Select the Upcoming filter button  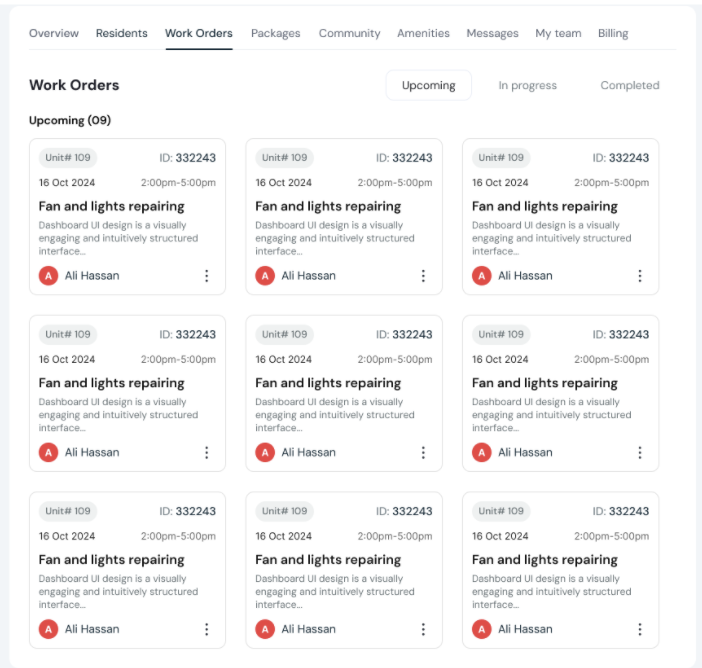pos(428,86)
